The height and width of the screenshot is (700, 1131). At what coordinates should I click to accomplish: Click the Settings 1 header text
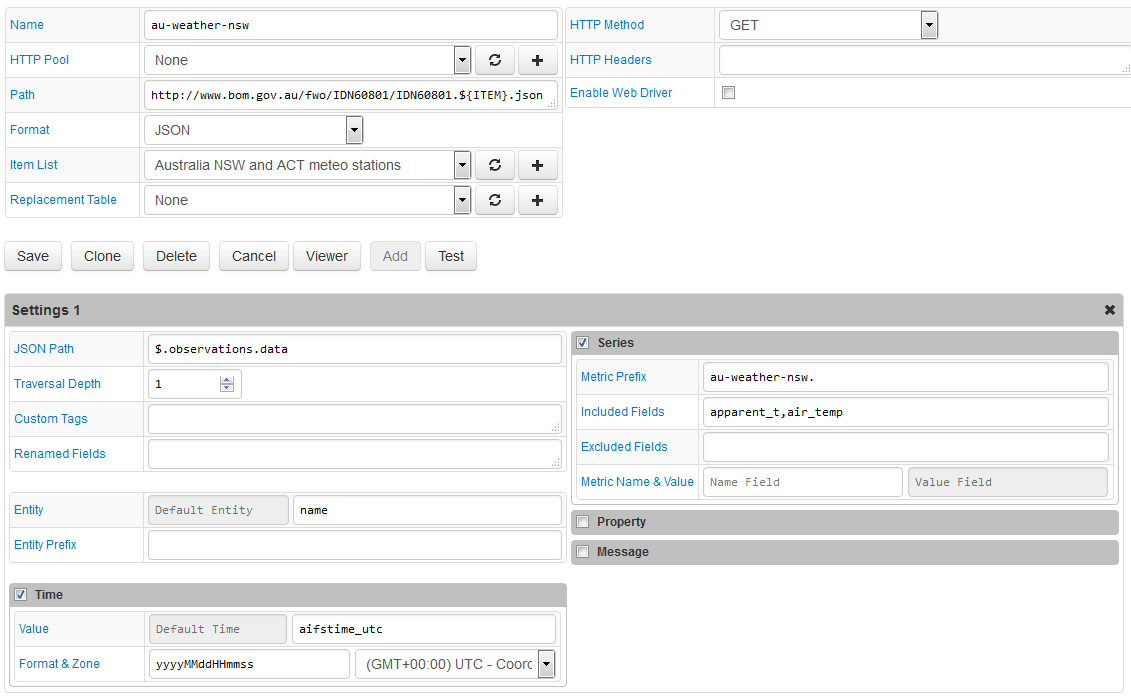point(46,310)
